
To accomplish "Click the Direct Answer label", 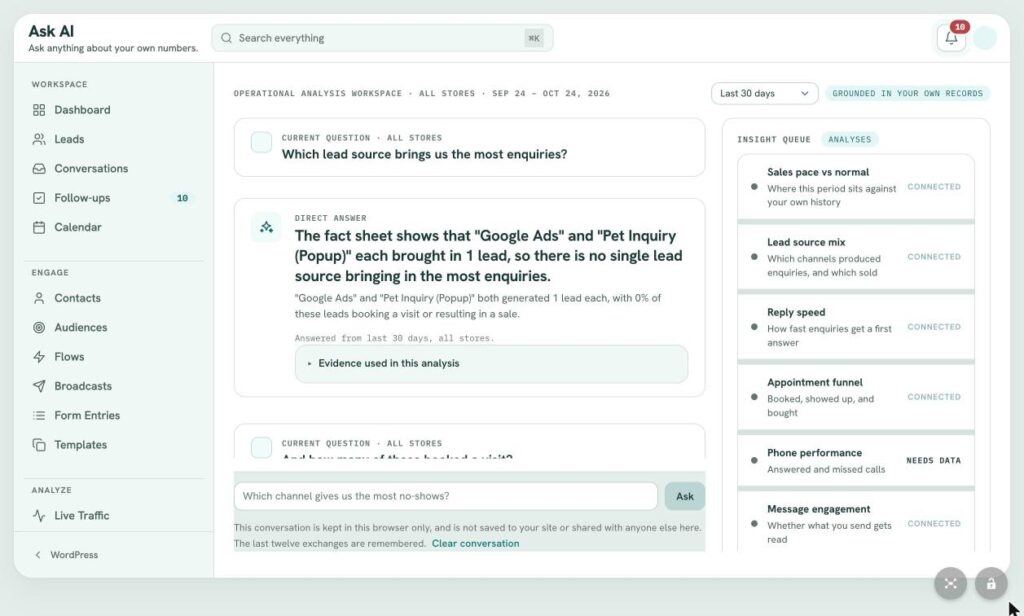I will 330,218.
